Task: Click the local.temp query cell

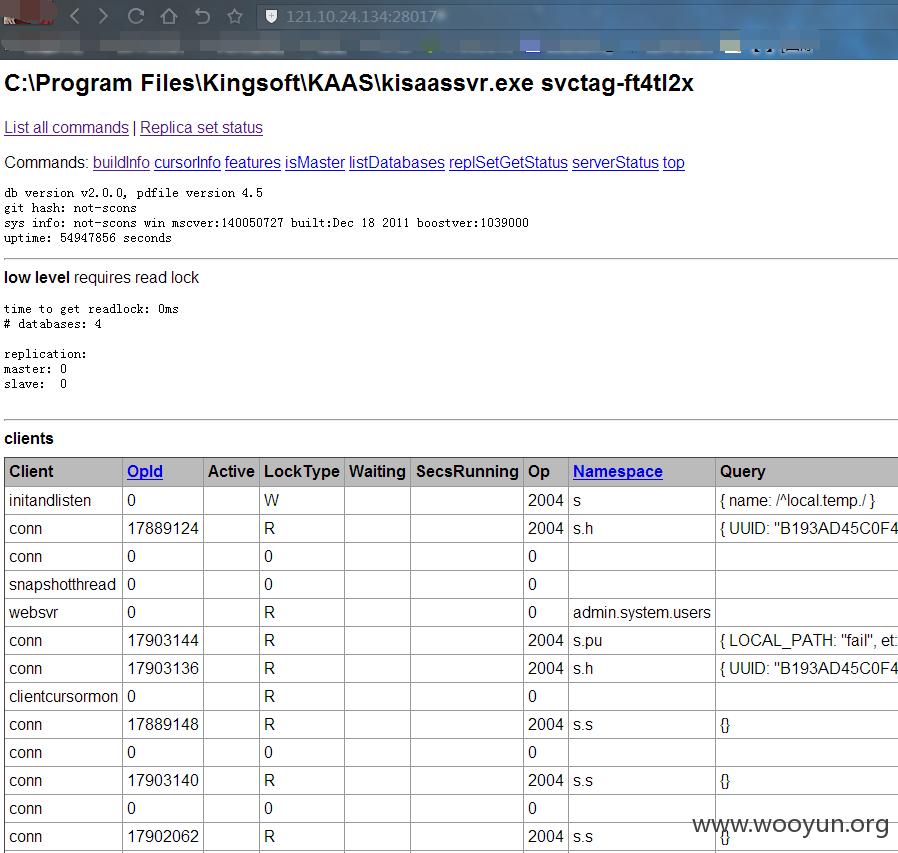Action: tap(807, 500)
